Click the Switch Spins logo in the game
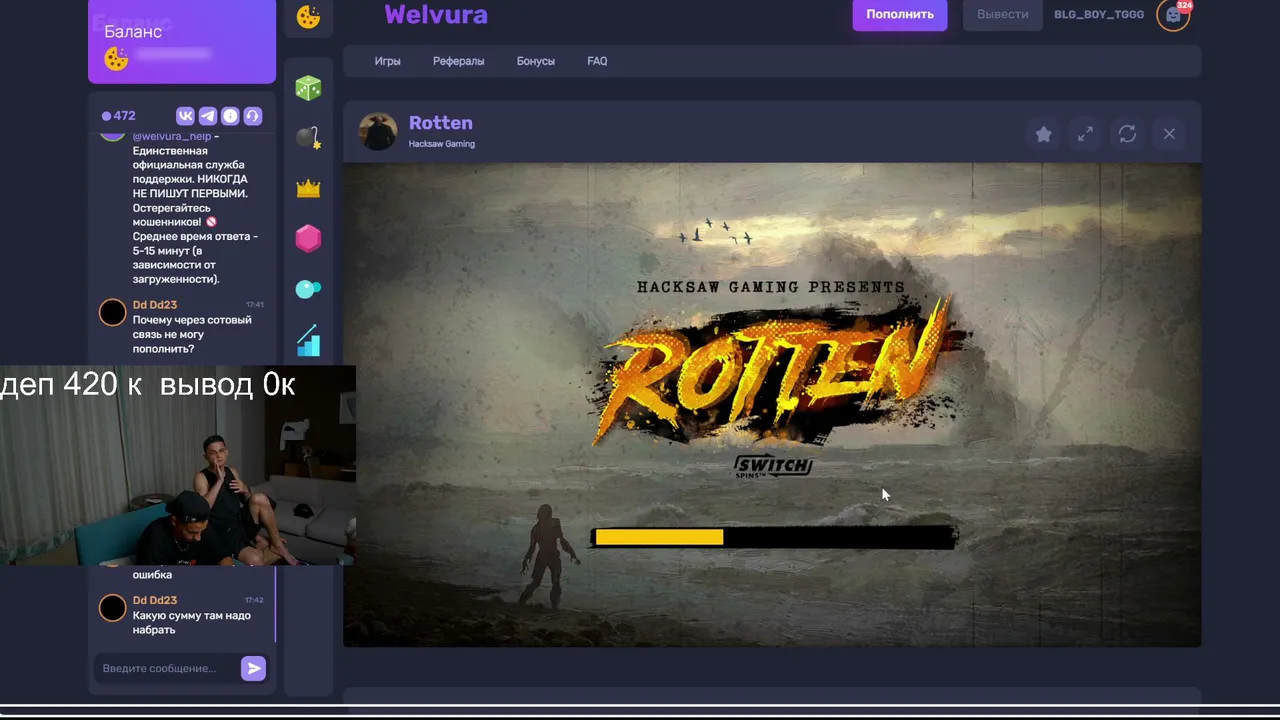Viewport: 1280px width, 720px height. pos(773,466)
